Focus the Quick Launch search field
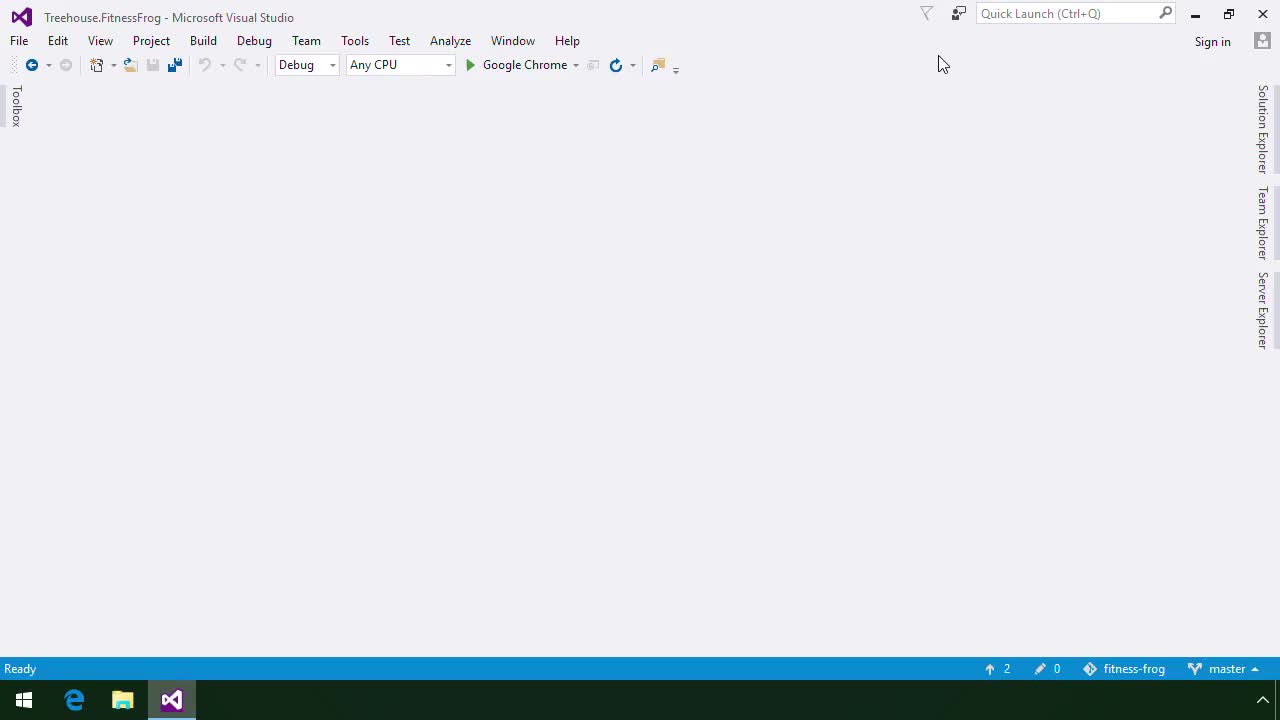 click(1066, 14)
